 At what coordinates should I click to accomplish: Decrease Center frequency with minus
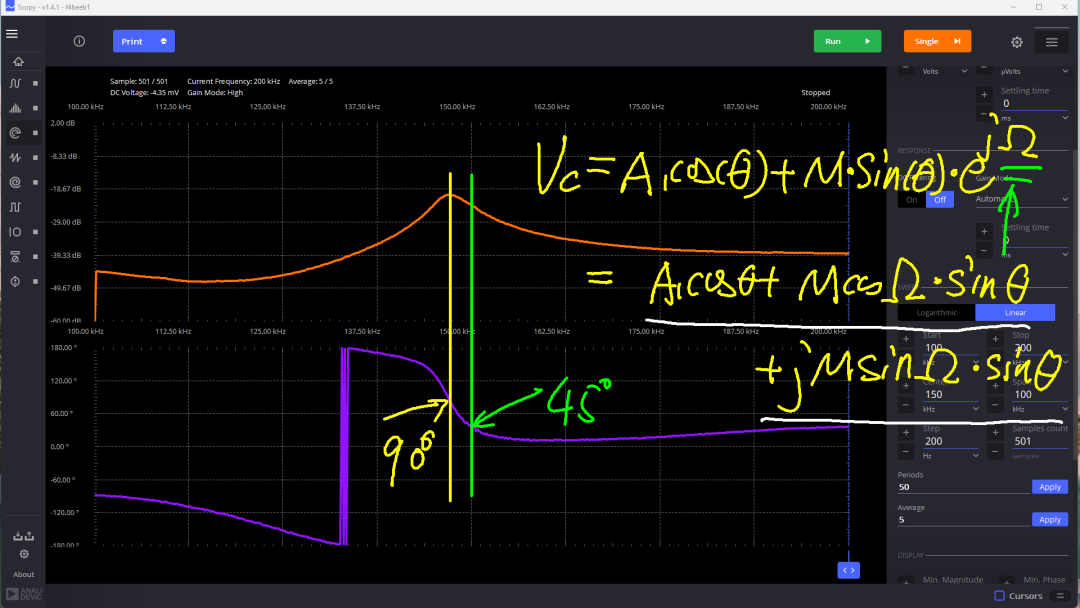coord(906,405)
